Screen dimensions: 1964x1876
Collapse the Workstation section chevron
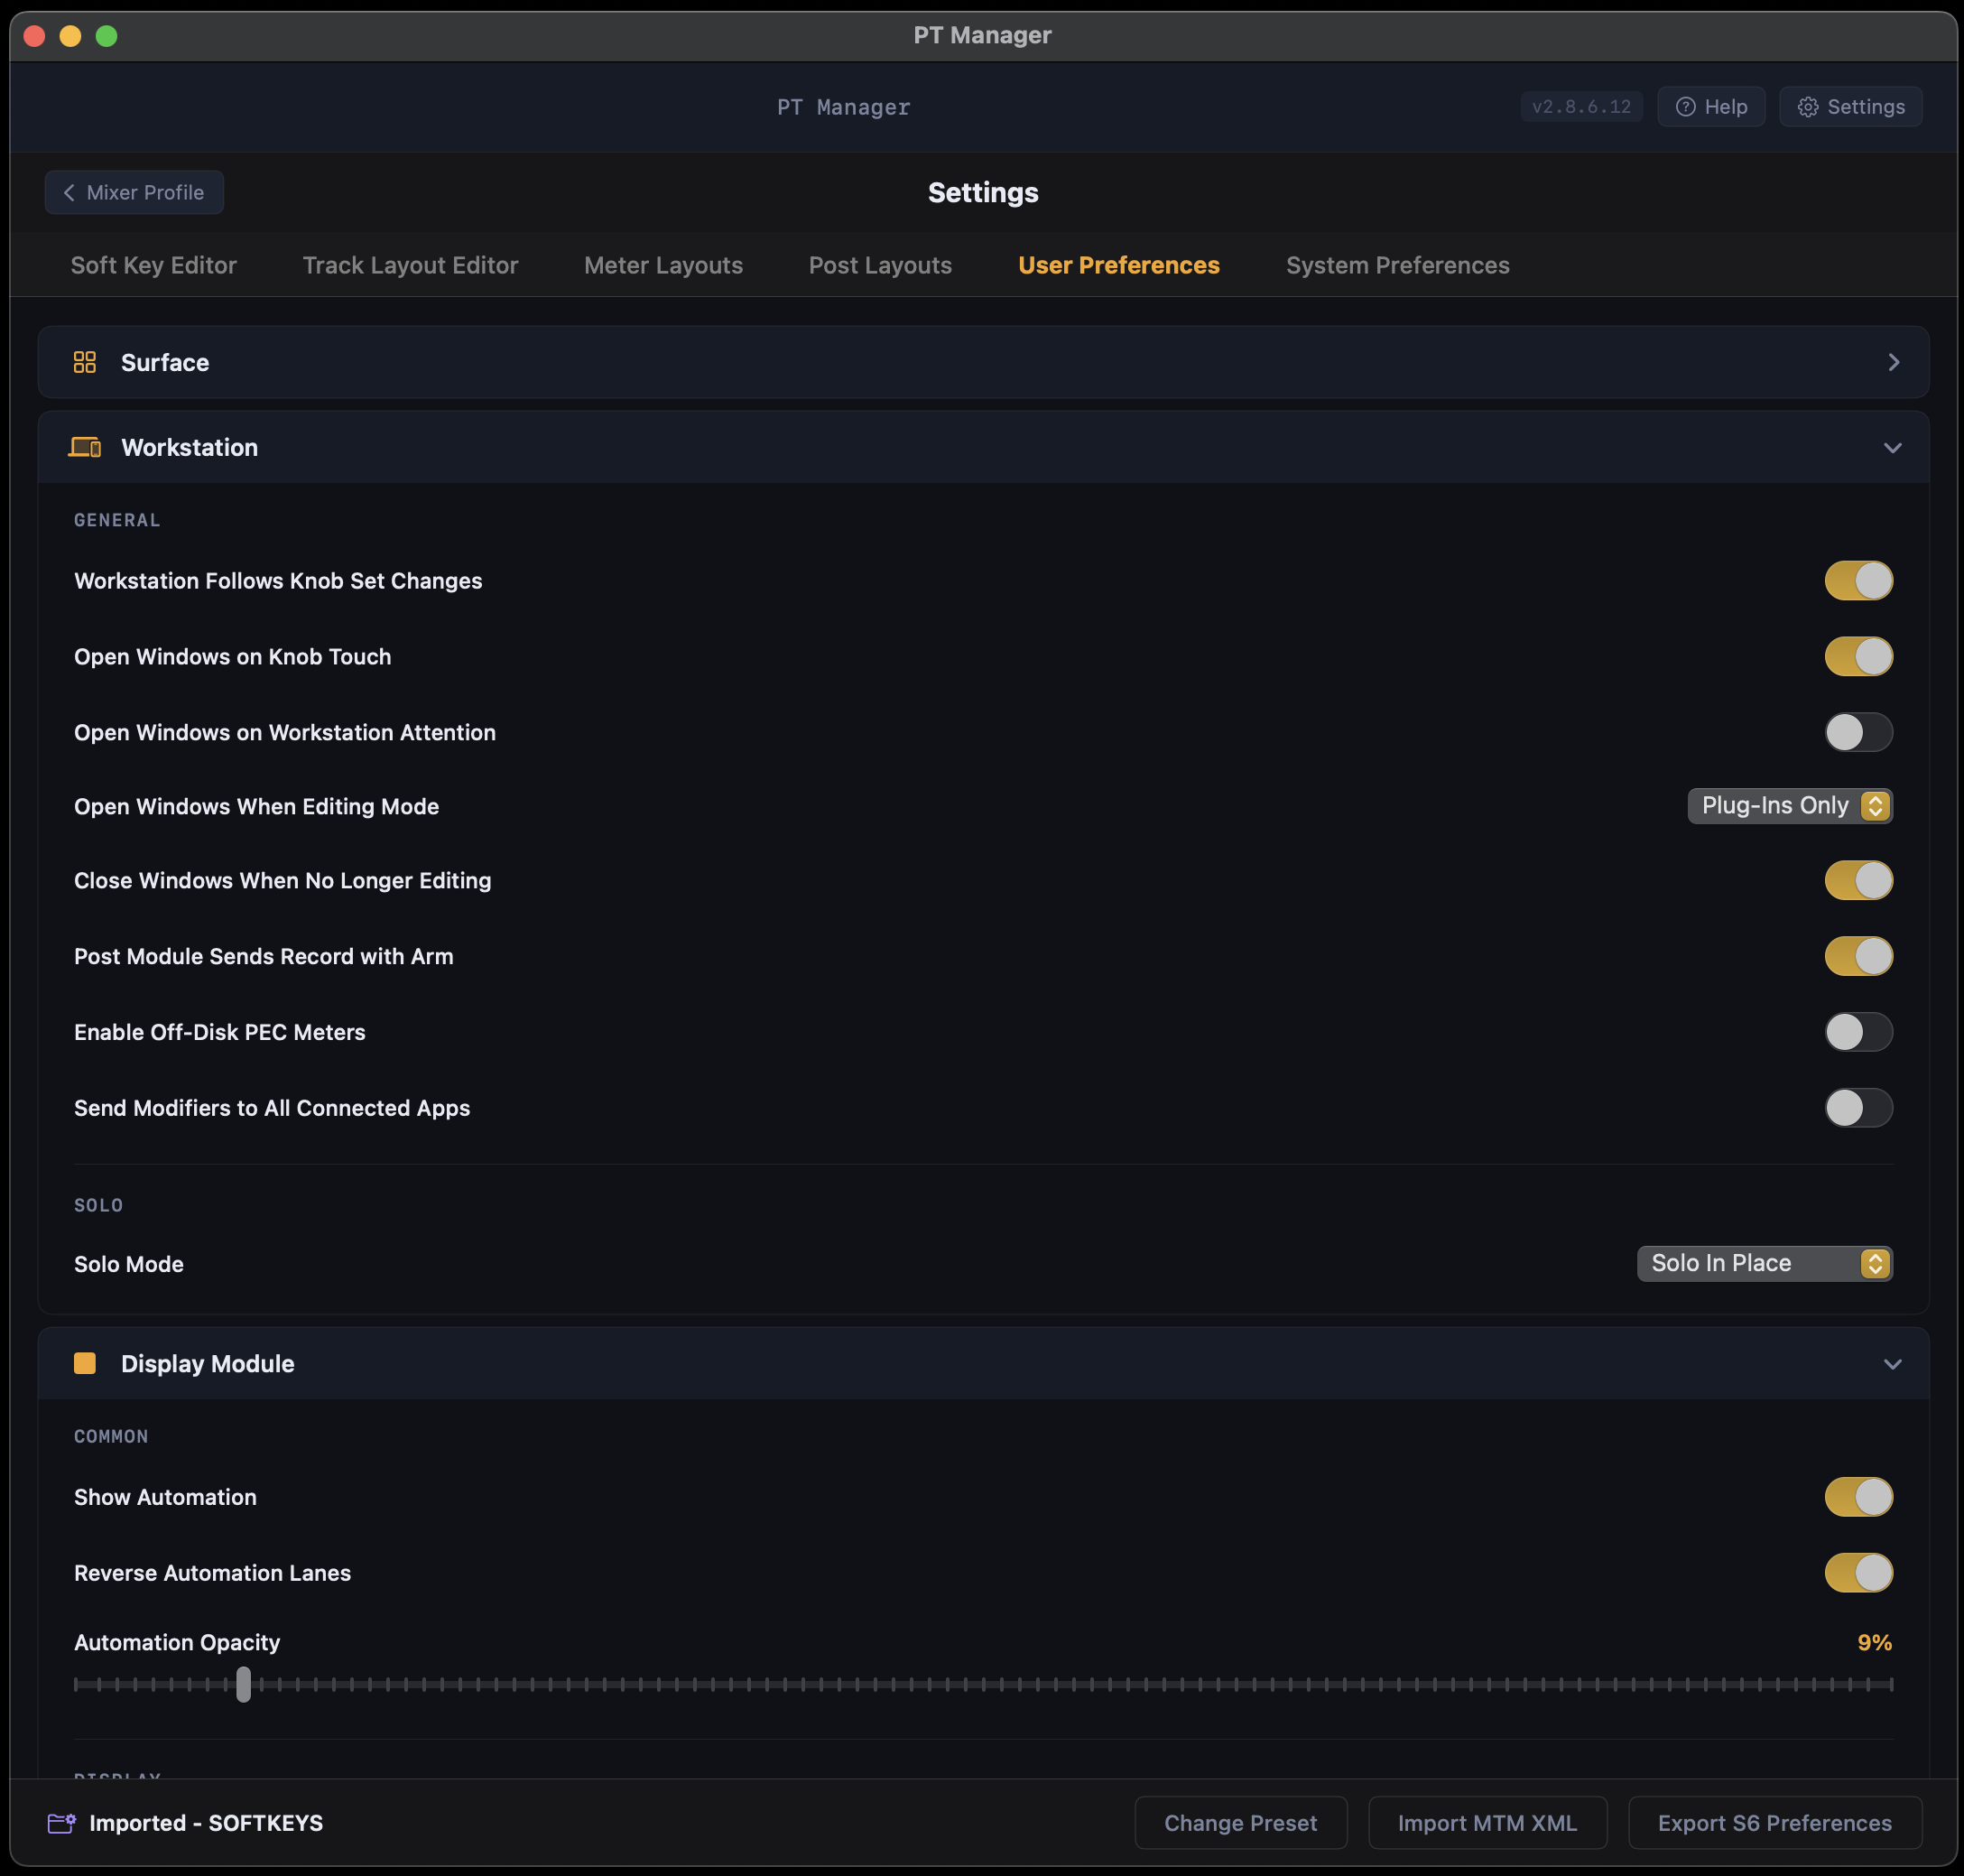[1893, 448]
